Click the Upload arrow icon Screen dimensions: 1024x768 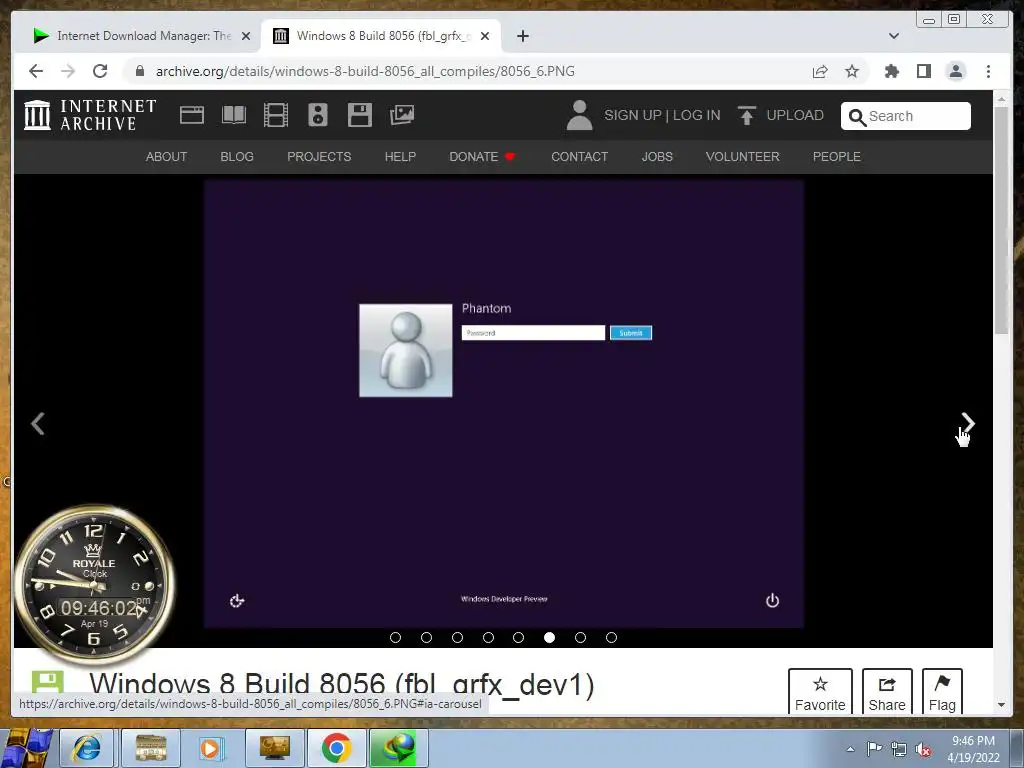pyautogui.click(x=746, y=116)
